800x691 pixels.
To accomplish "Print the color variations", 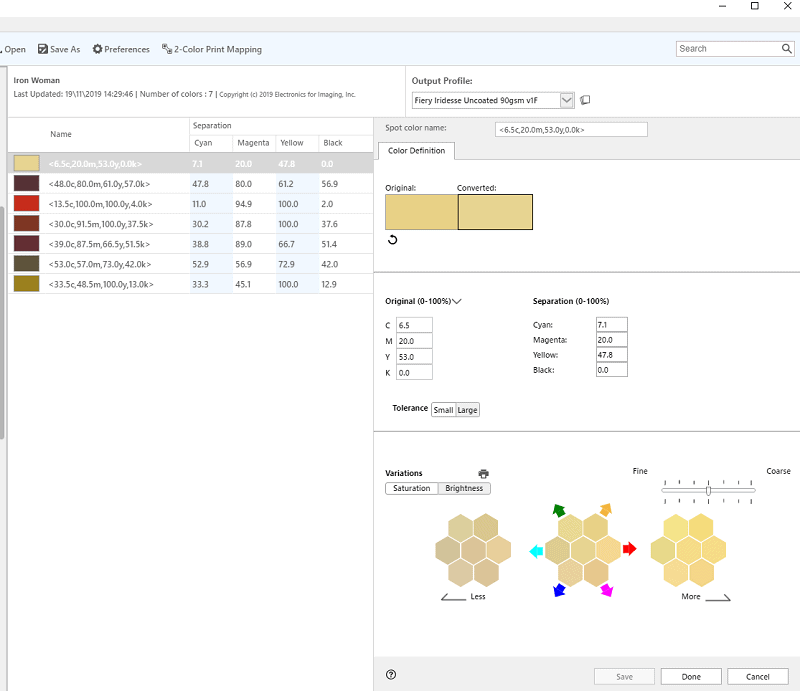I will (484, 473).
